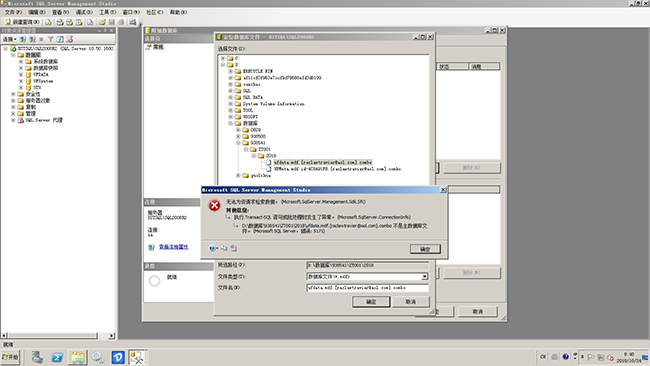Click the file name input field
This screenshot has height=366, width=650.
367,288
